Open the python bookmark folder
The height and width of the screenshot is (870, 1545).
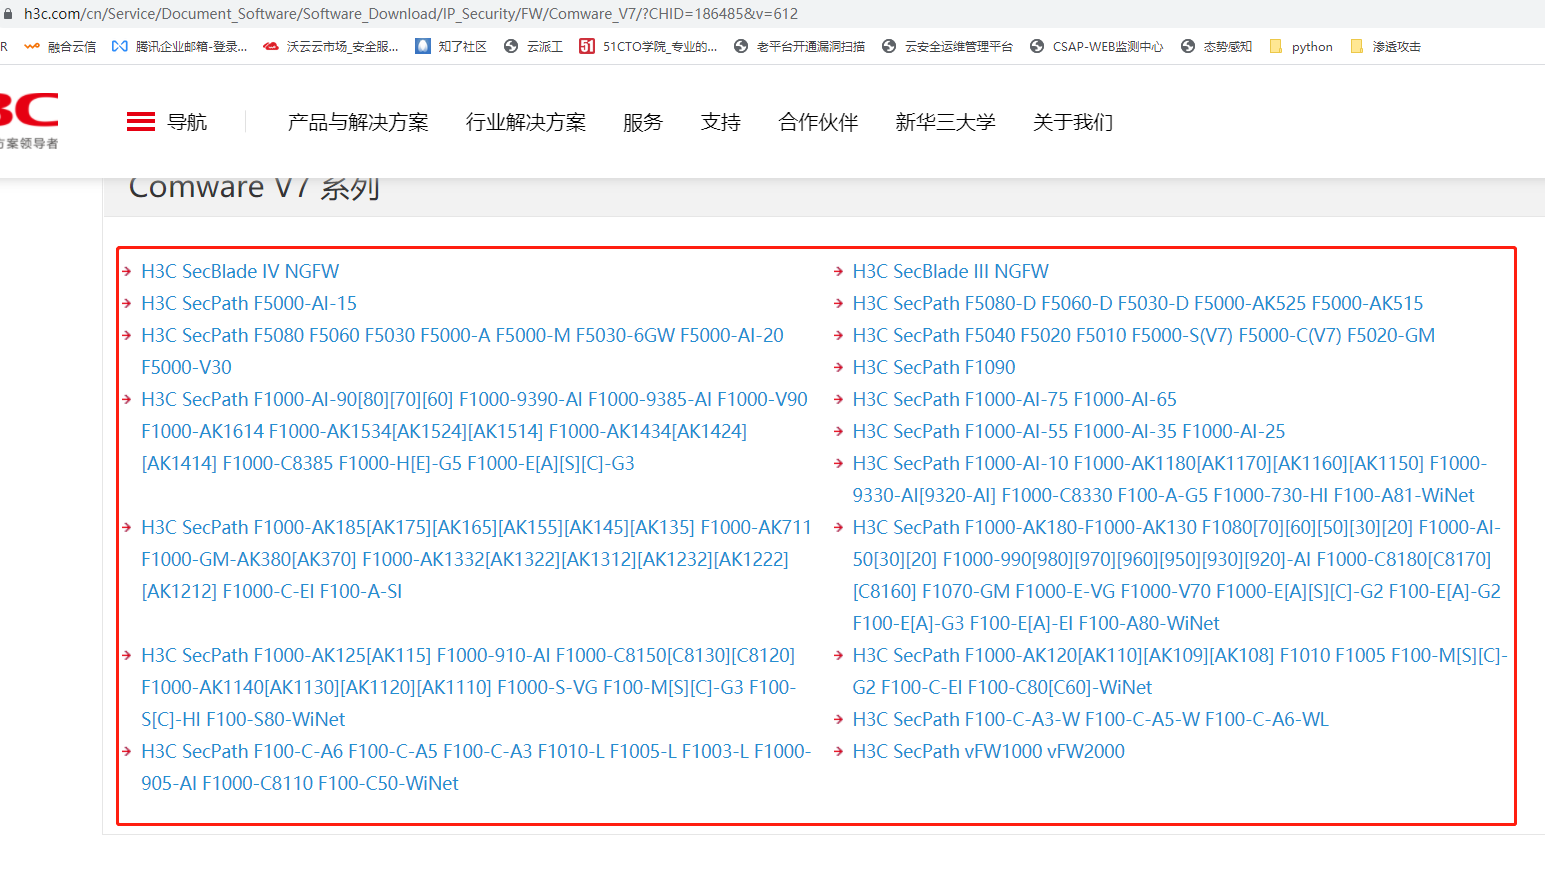point(1301,46)
